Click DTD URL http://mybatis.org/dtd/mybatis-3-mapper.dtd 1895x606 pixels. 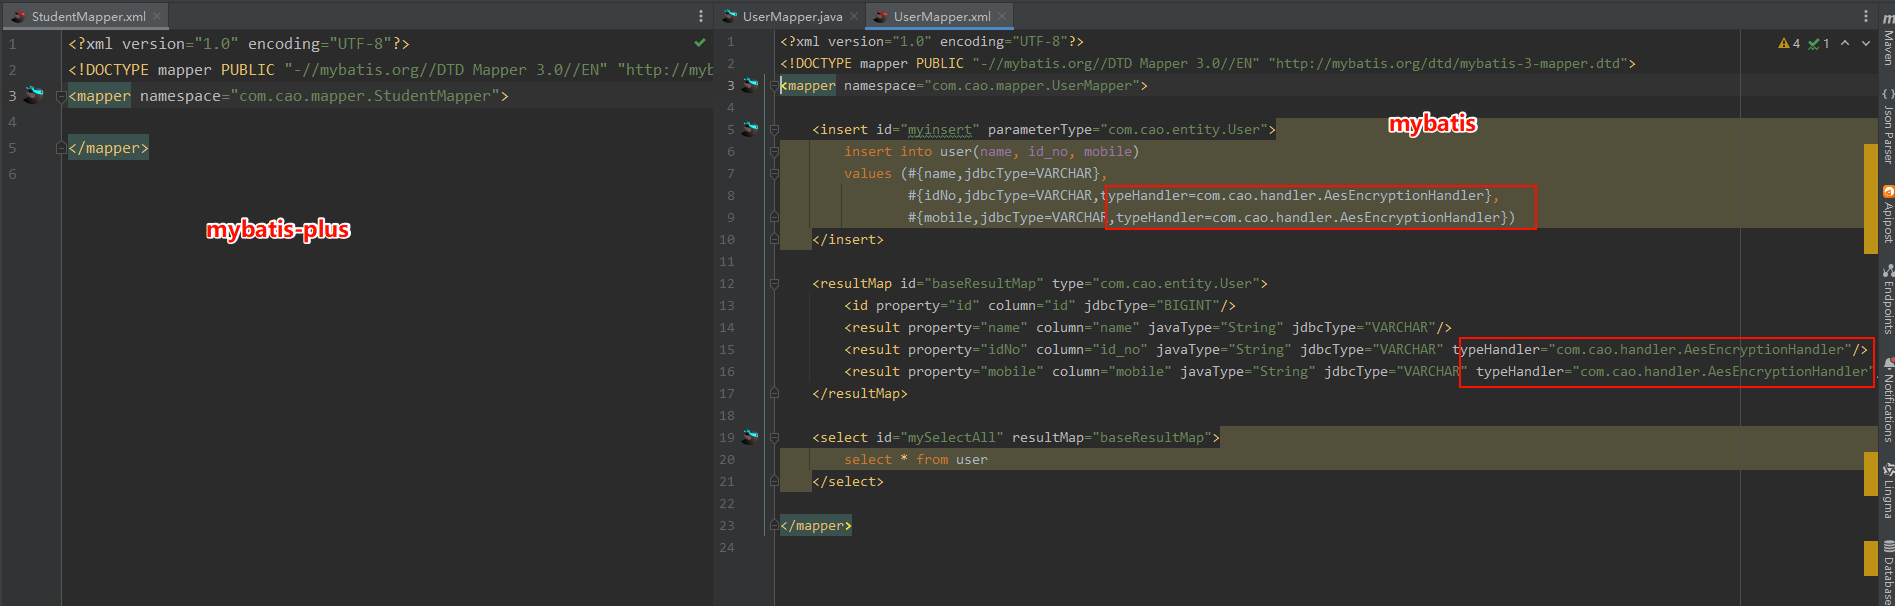tap(1448, 63)
